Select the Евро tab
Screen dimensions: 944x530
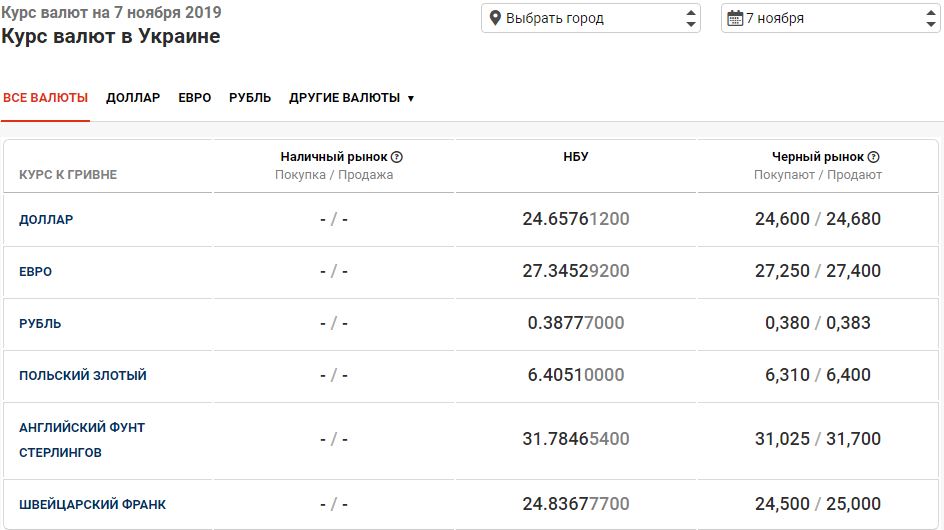195,98
